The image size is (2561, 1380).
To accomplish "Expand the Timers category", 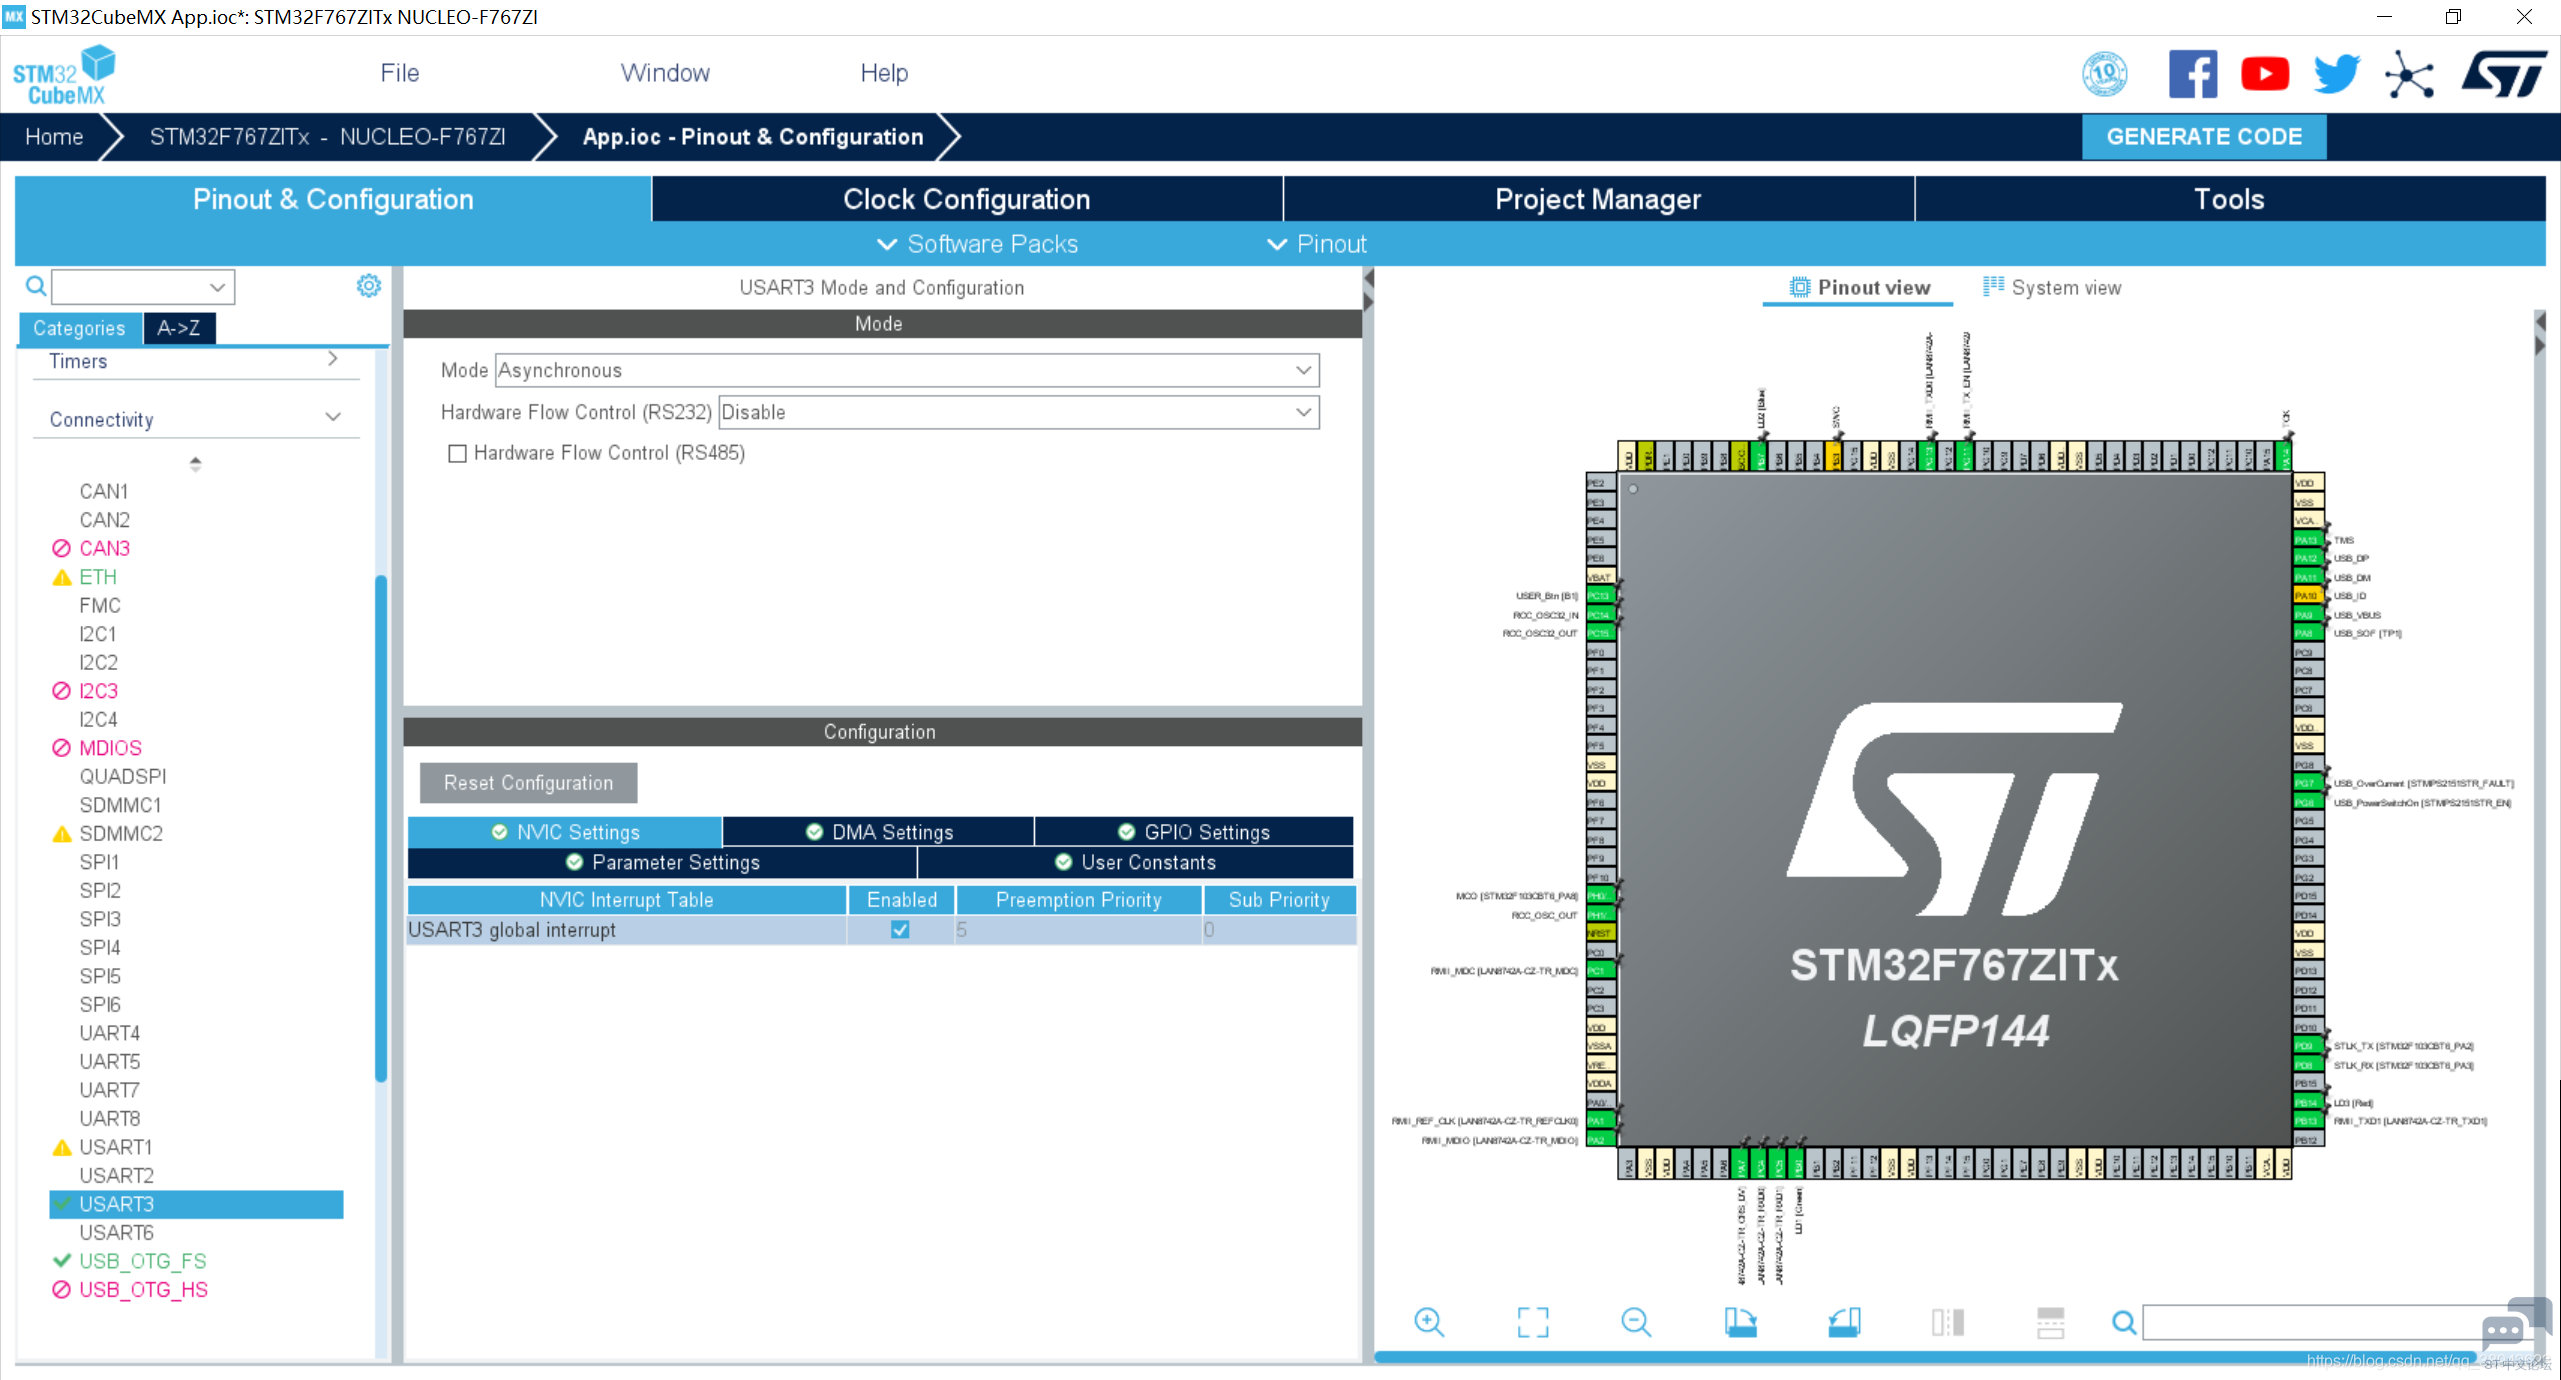I will pos(333,359).
